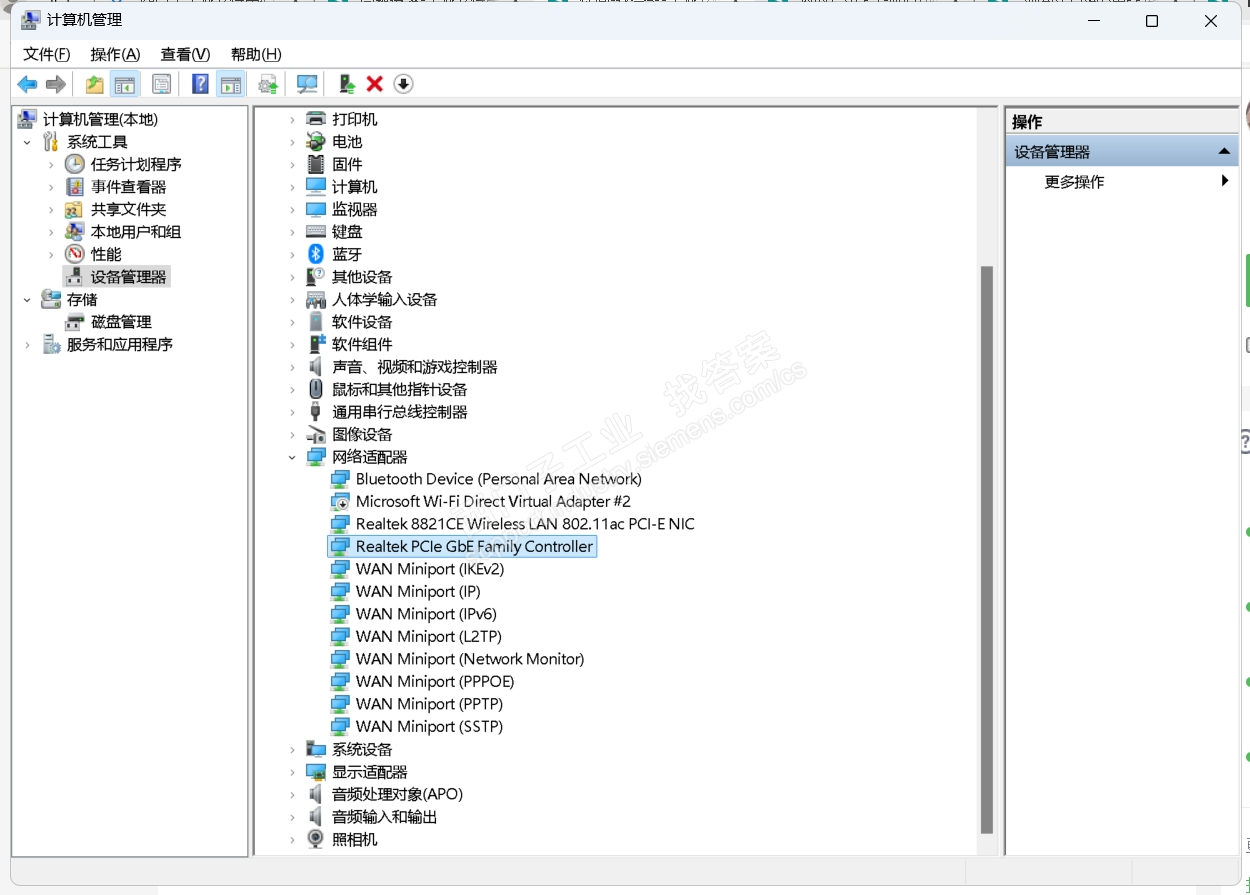1250x895 pixels.
Task: Select 磁盘管理 in the left tree
Action: pyautogui.click(x=121, y=322)
